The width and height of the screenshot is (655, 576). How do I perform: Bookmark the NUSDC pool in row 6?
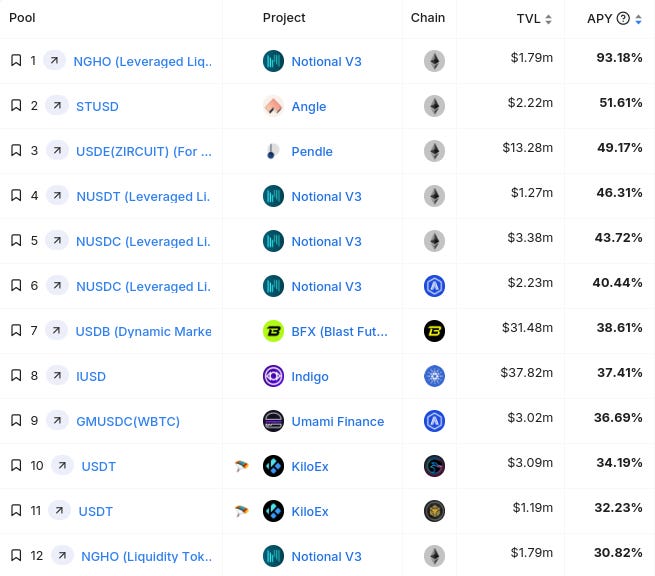(16, 285)
